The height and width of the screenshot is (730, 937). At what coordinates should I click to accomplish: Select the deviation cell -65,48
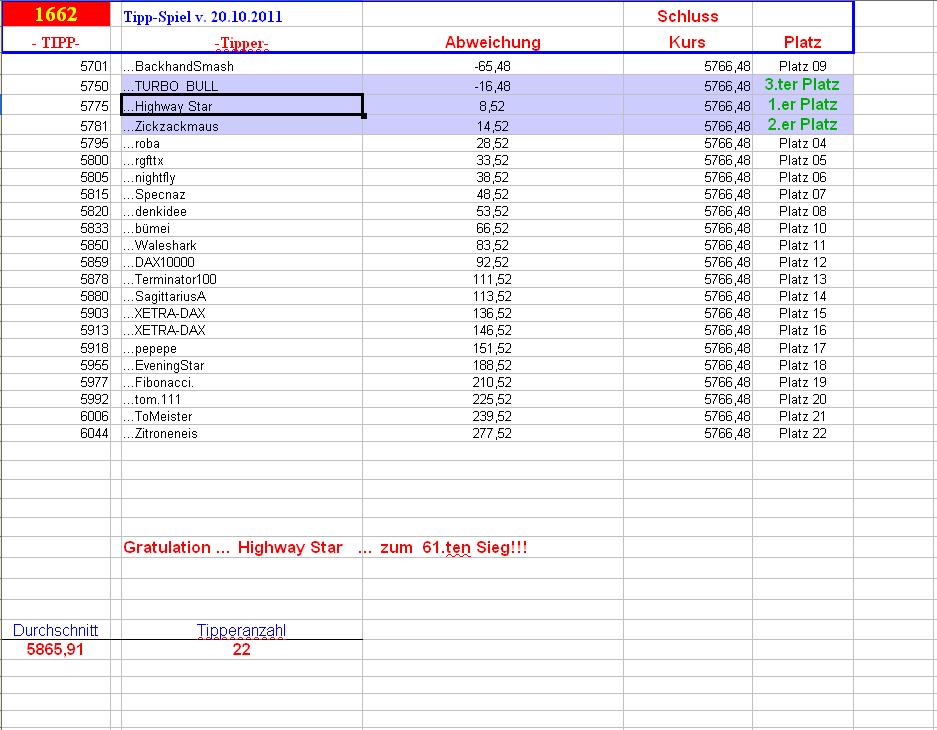pyautogui.click(x=492, y=66)
